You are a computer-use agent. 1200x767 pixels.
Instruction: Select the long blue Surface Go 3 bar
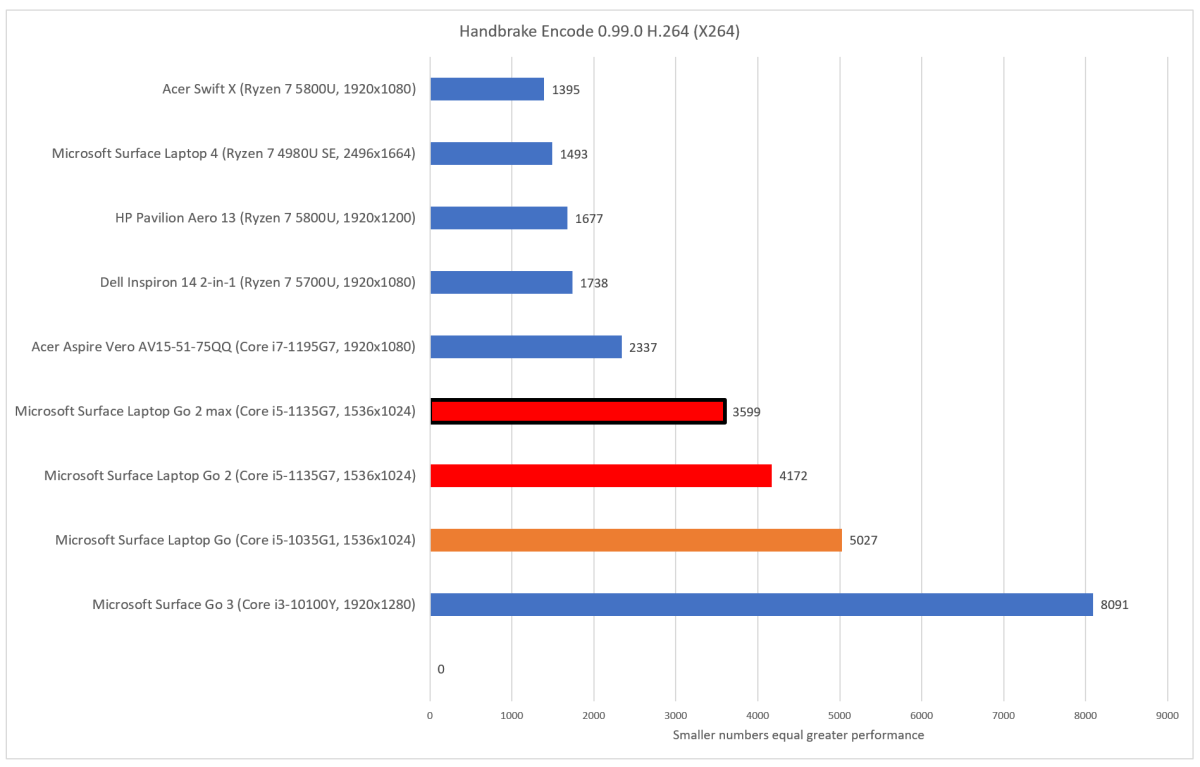(x=761, y=604)
